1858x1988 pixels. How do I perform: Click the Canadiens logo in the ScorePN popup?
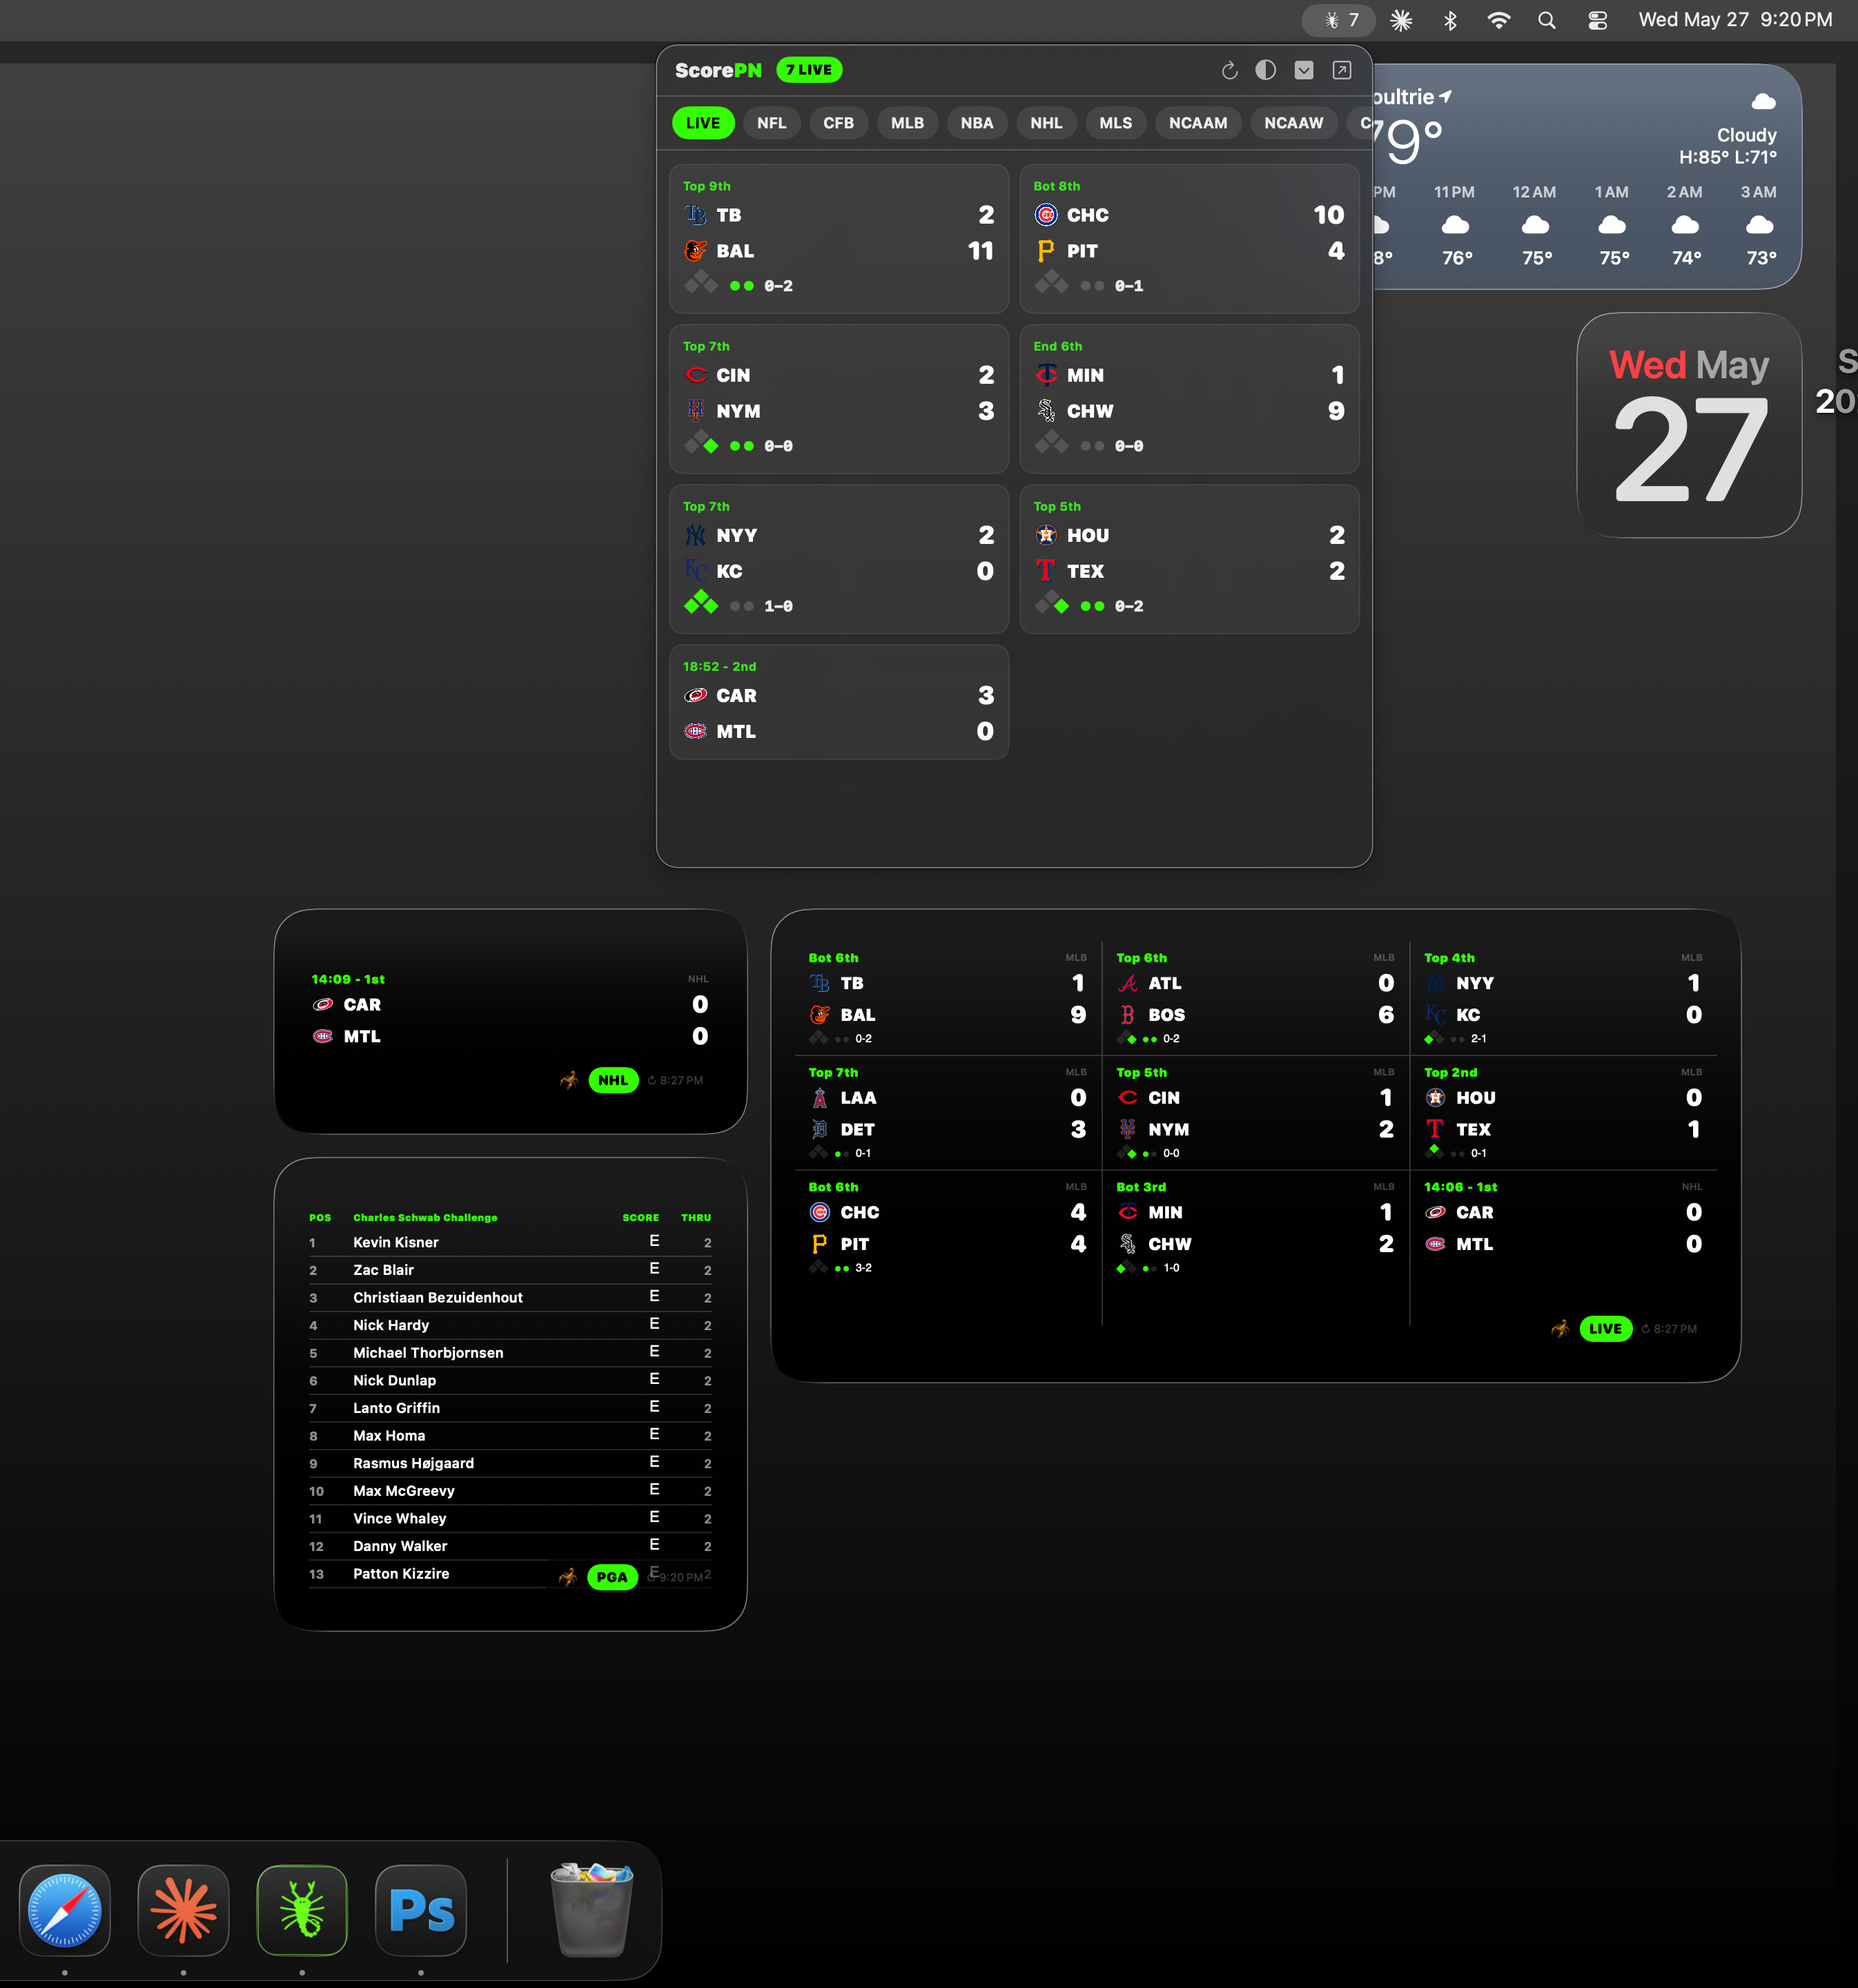pos(696,731)
